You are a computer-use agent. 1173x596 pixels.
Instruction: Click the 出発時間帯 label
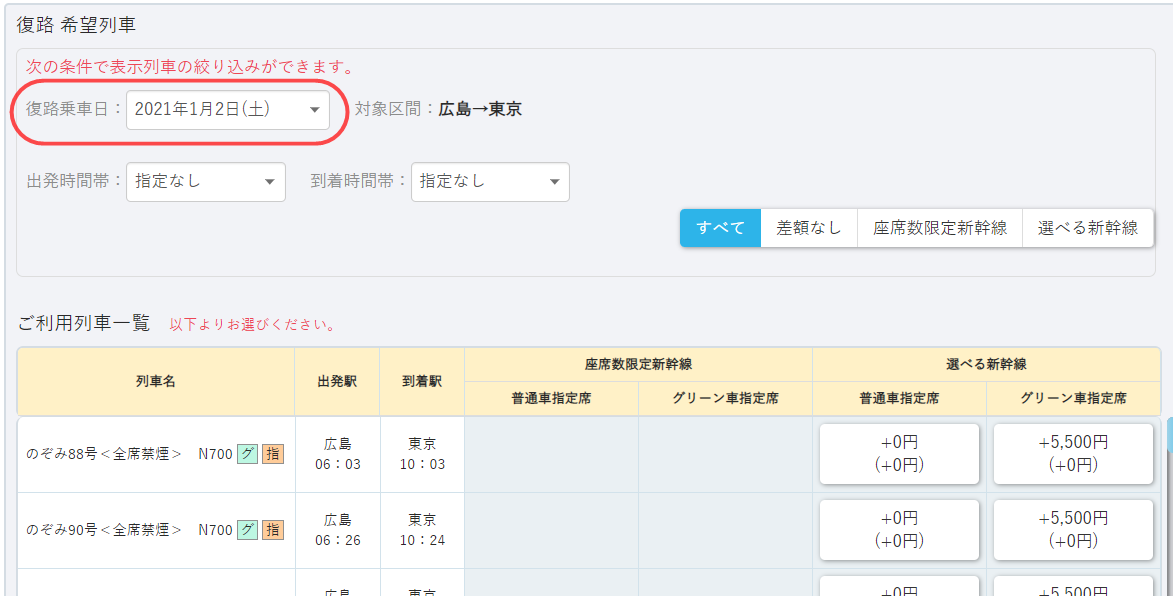click(74, 182)
